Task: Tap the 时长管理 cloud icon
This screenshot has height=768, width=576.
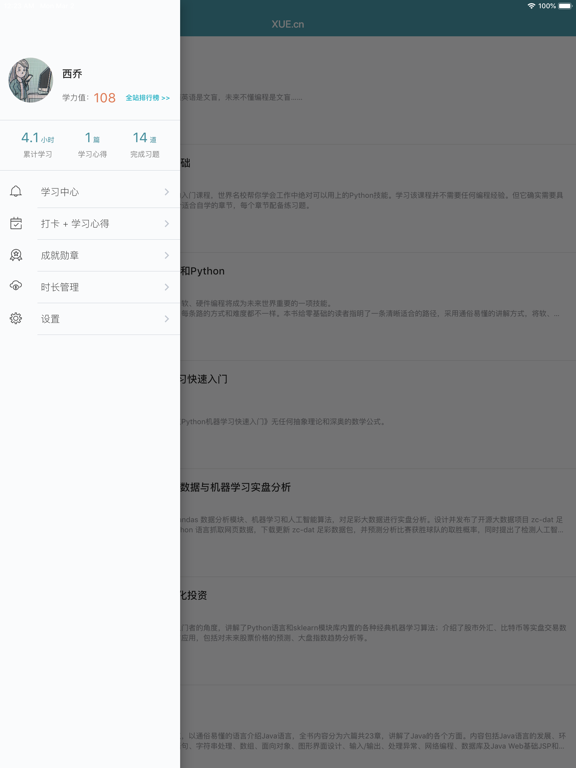Action: coord(16,286)
